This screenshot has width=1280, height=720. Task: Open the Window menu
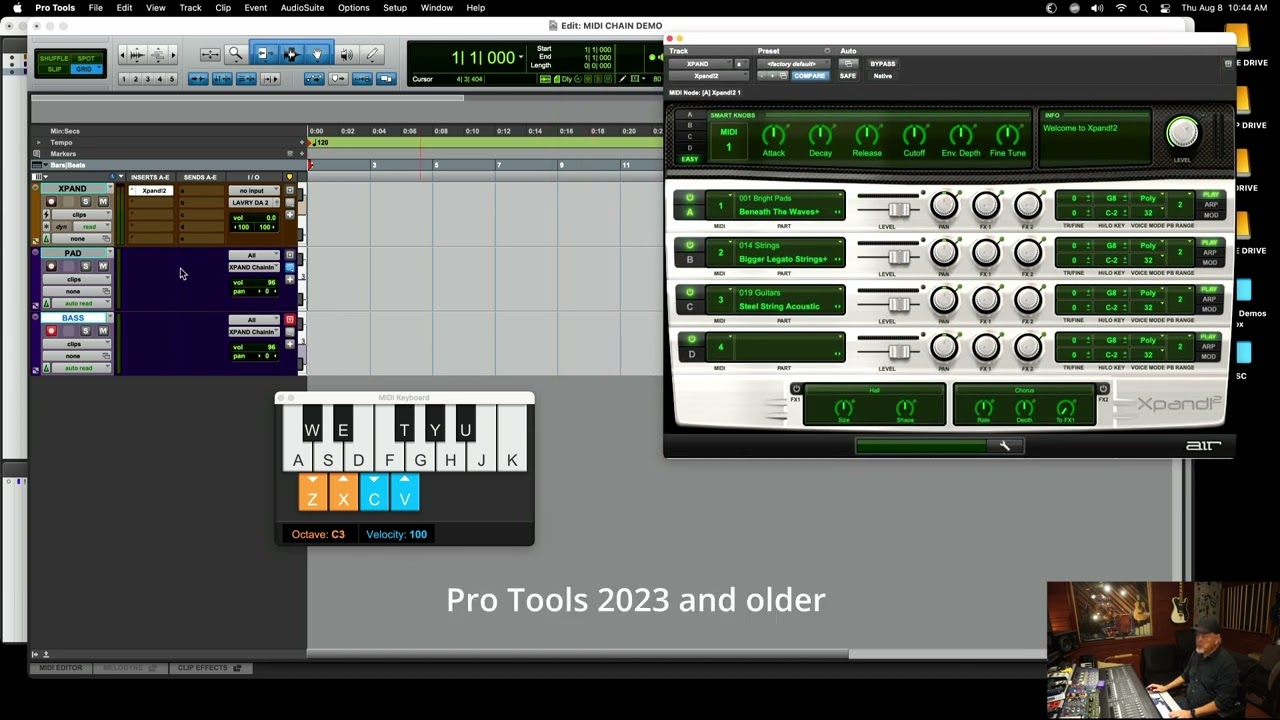pyautogui.click(x=437, y=8)
